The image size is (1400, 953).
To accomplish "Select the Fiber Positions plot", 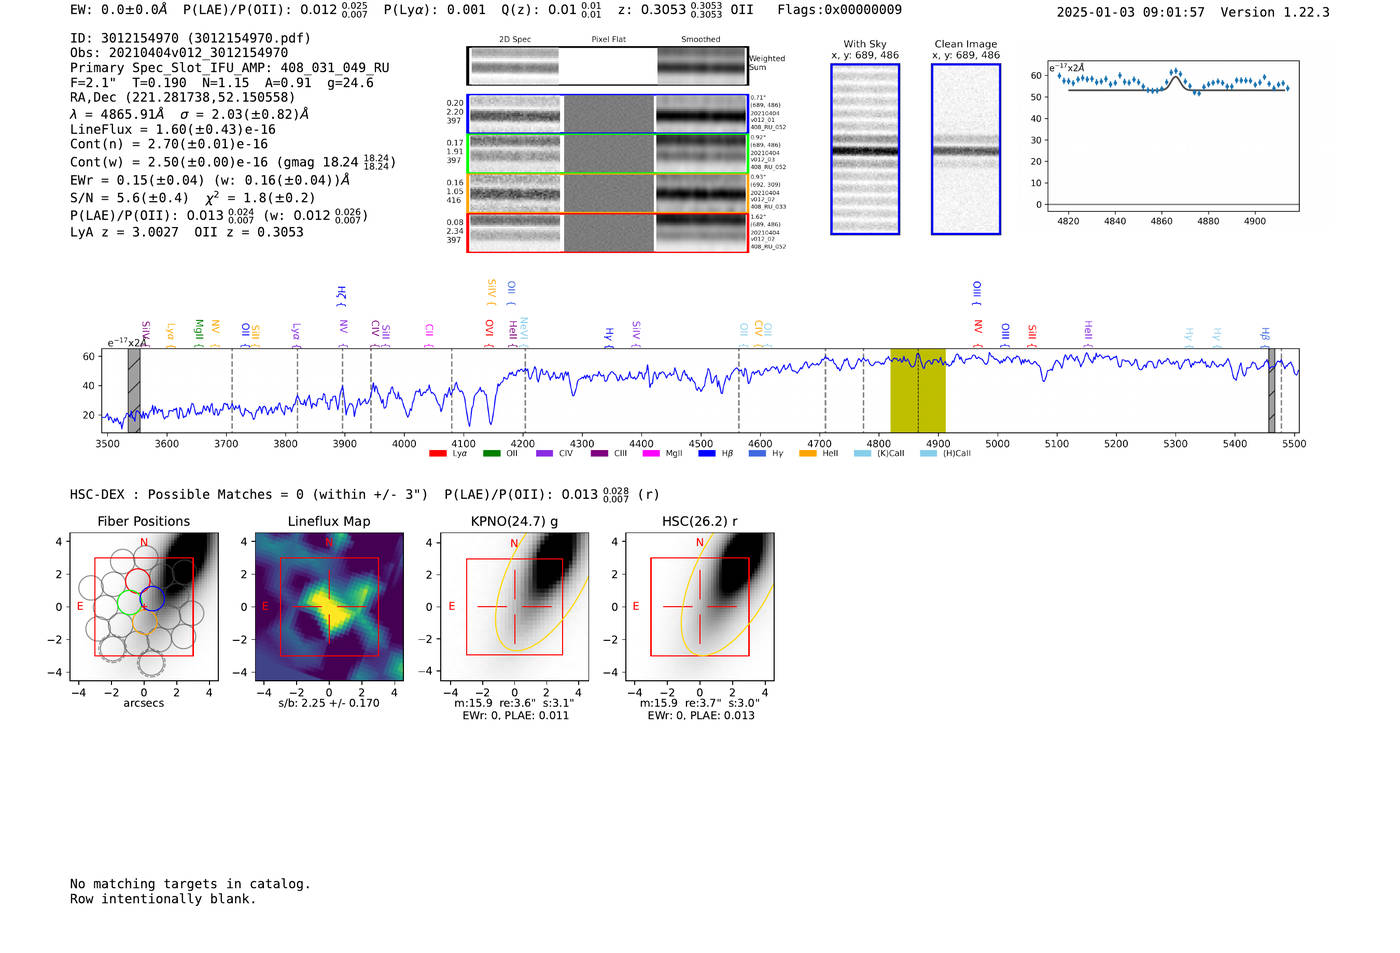I will 144,607.
